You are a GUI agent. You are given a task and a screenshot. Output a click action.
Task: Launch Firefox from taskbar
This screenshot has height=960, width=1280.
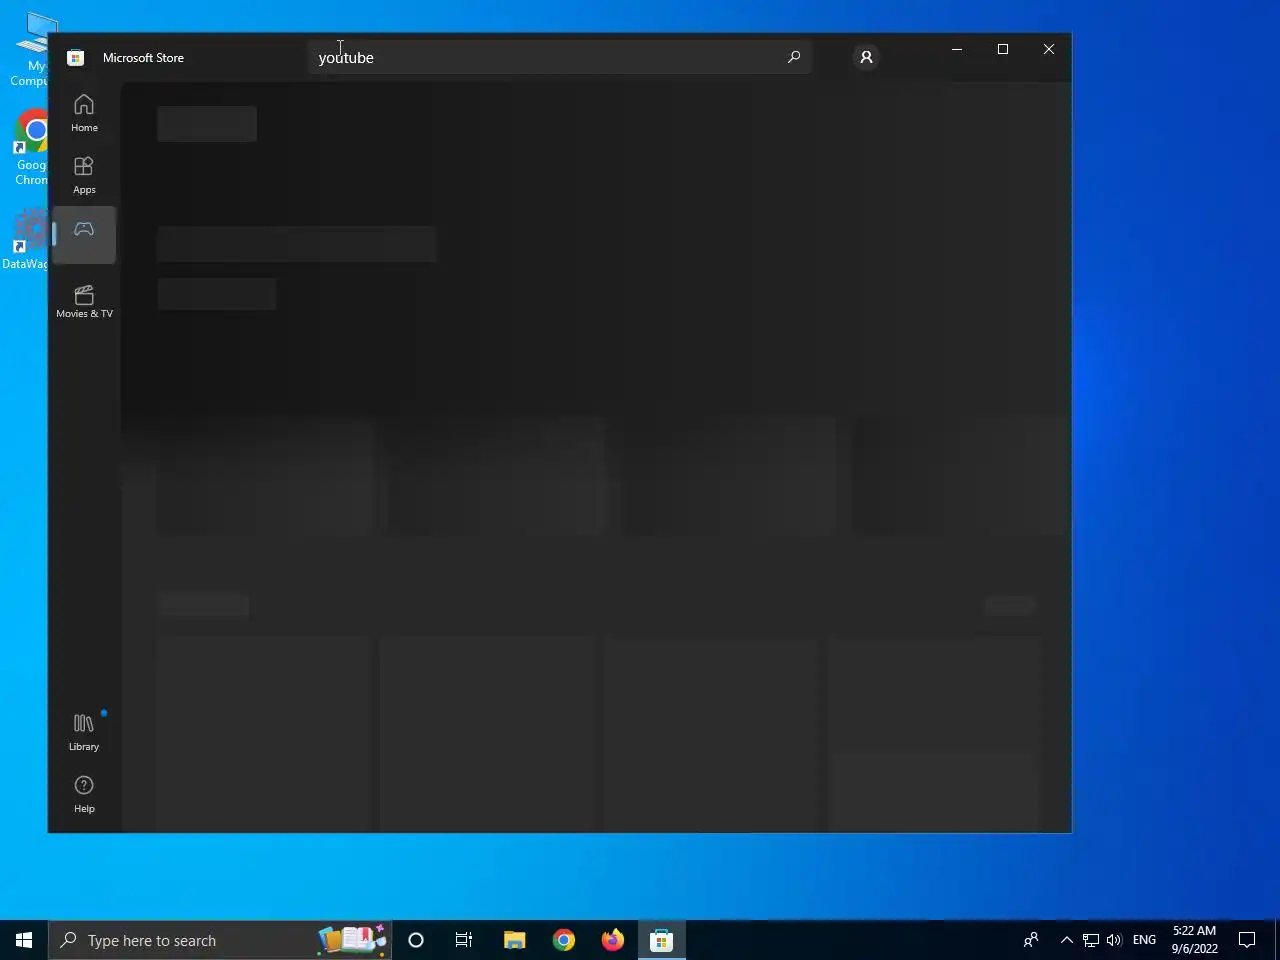coord(613,940)
